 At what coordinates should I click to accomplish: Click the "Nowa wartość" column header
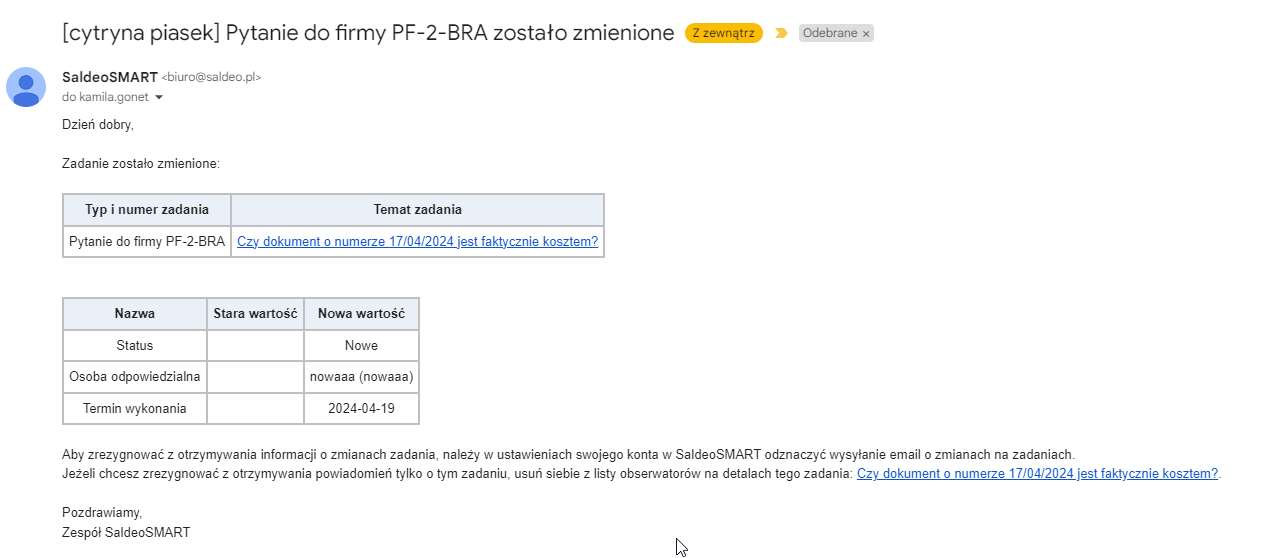tap(361, 314)
